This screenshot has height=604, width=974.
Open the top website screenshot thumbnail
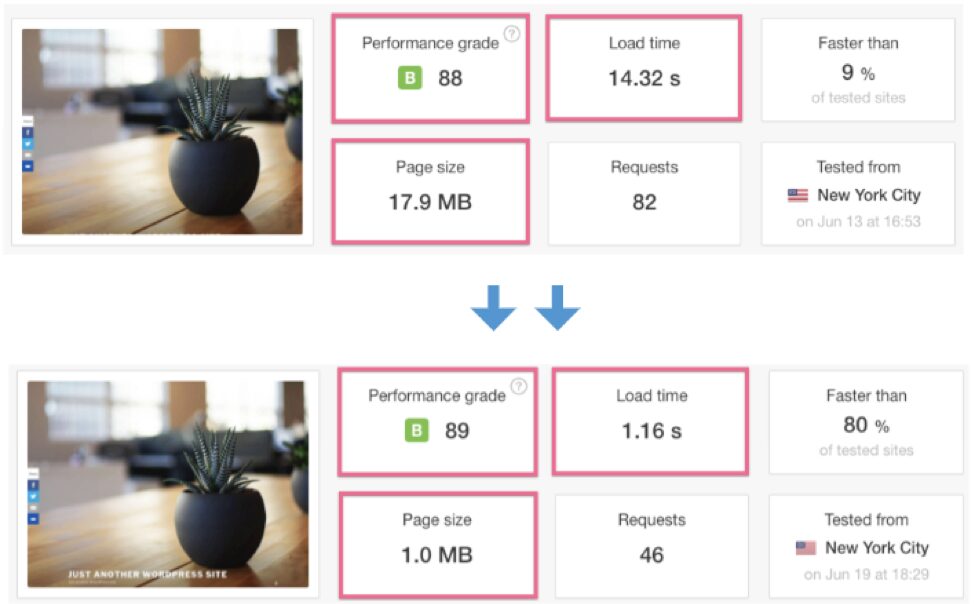pyautogui.click(x=162, y=132)
